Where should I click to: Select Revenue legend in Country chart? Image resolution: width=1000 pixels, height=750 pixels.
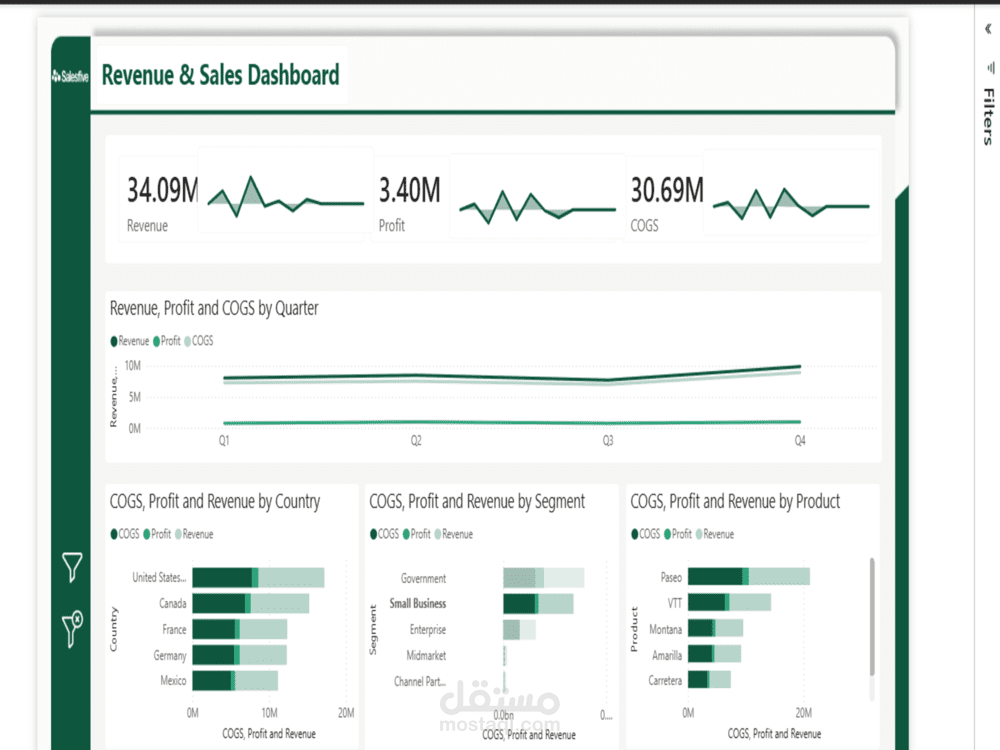195,534
